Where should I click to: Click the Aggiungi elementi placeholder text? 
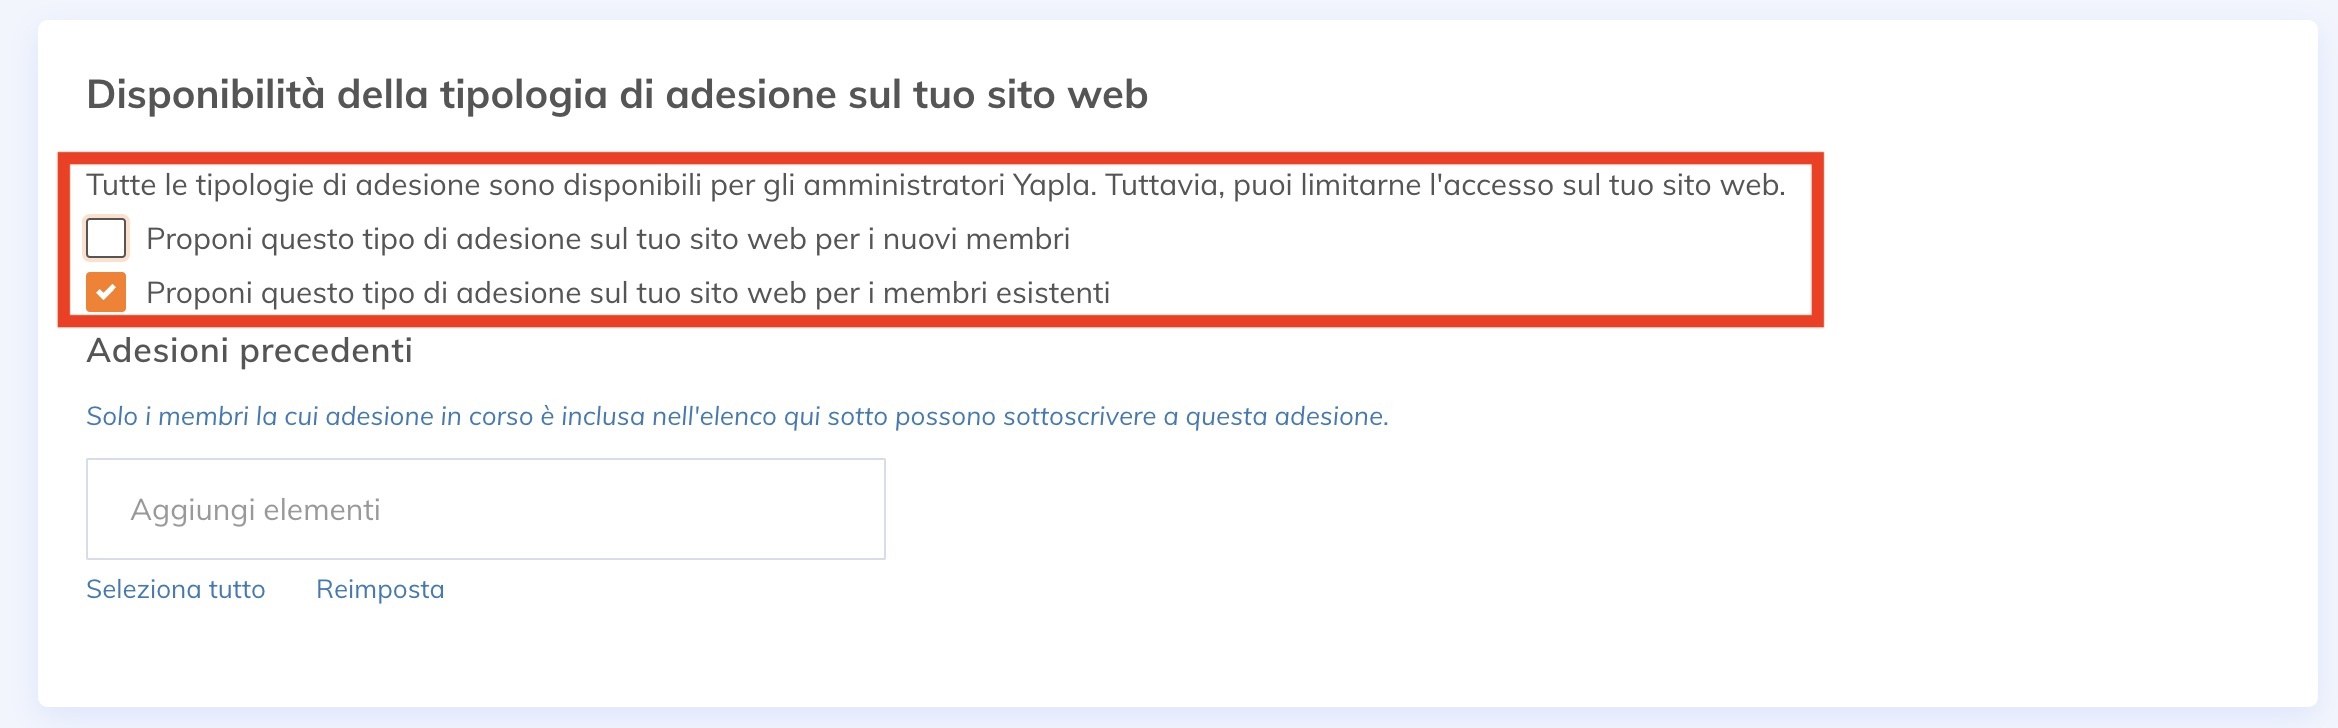click(253, 508)
